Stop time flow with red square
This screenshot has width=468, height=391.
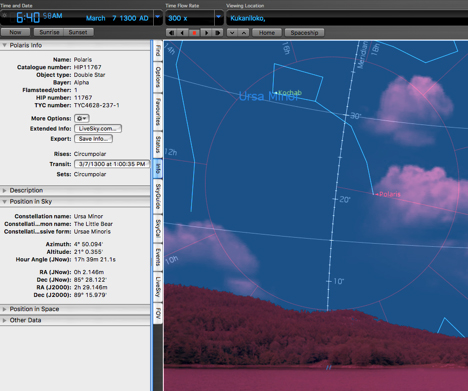pos(194,33)
